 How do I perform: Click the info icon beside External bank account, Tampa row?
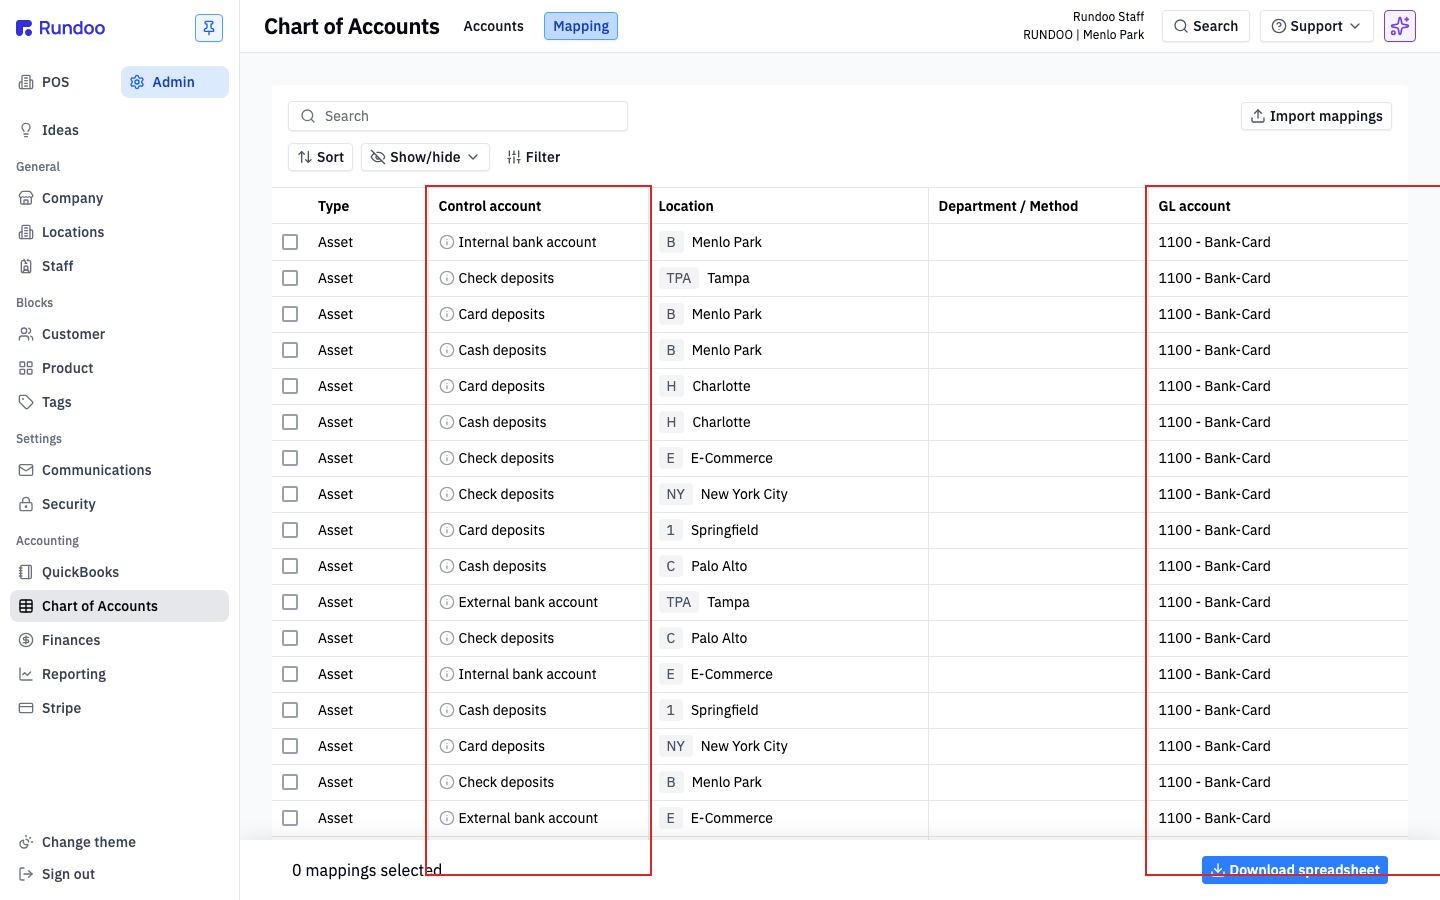(x=447, y=602)
